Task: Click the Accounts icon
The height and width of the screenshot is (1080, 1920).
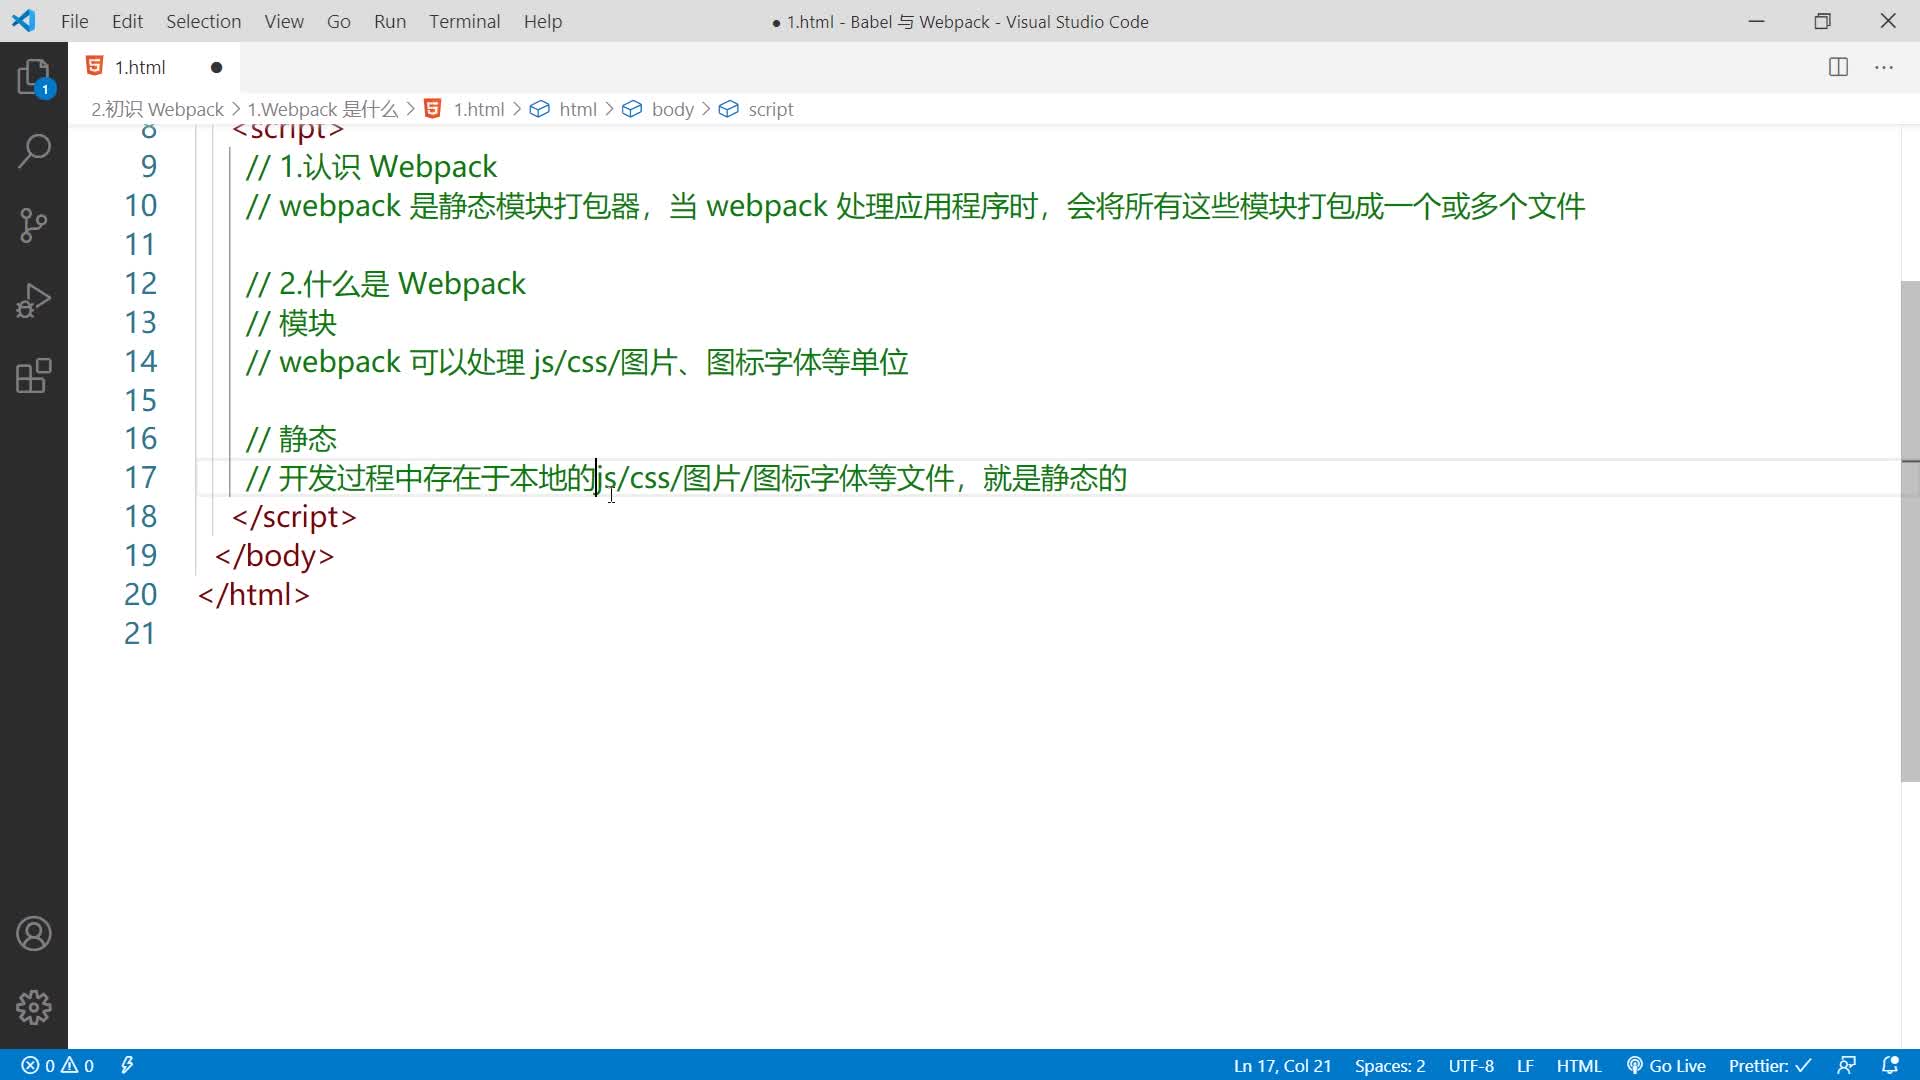Action: (34, 934)
